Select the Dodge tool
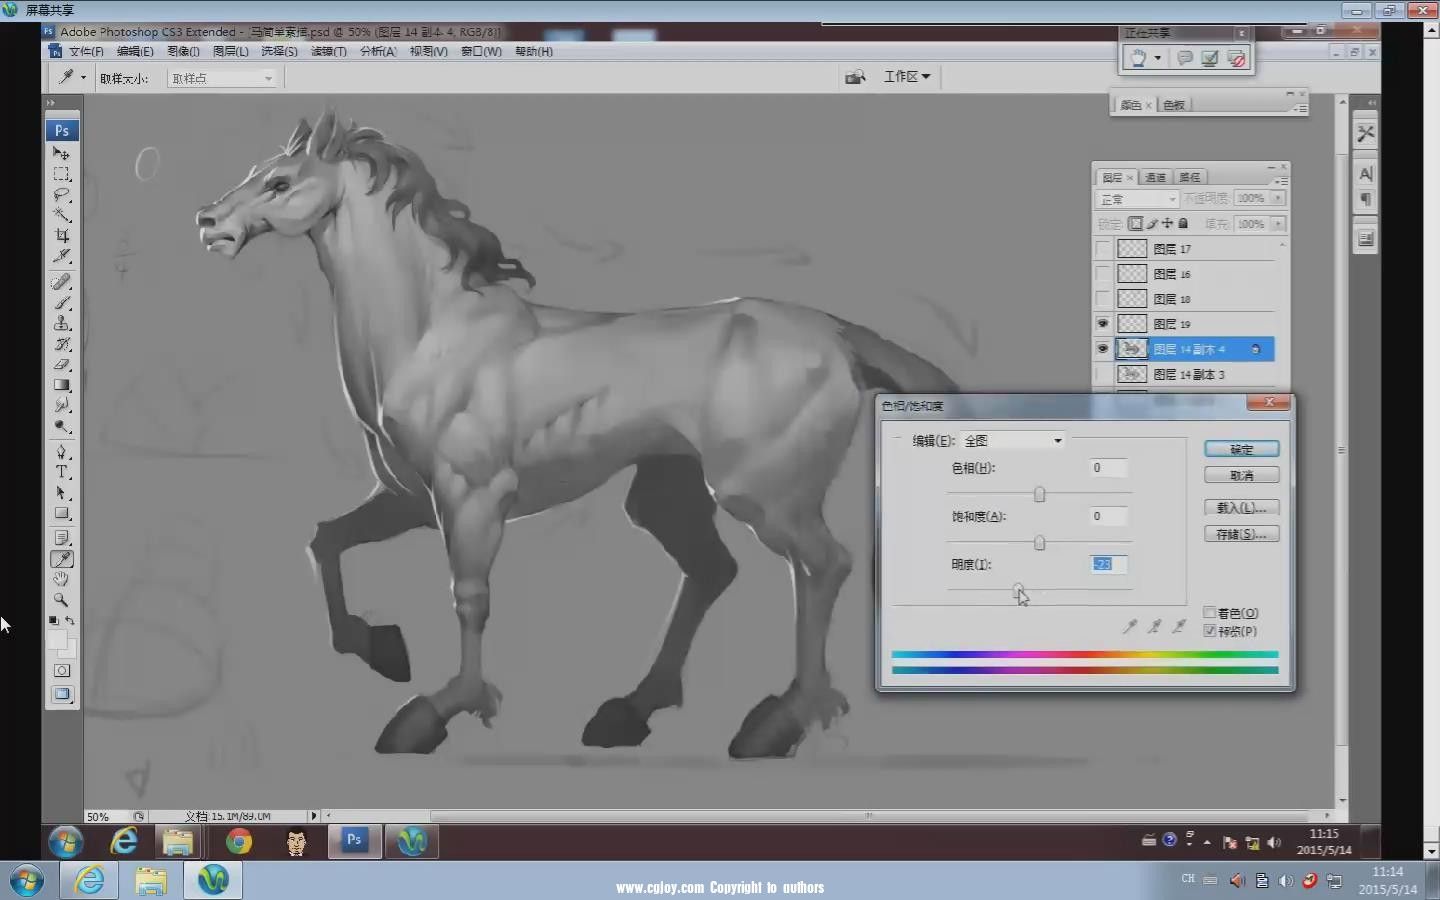This screenshot has width=1440, height=900. [x=61, y=426]
